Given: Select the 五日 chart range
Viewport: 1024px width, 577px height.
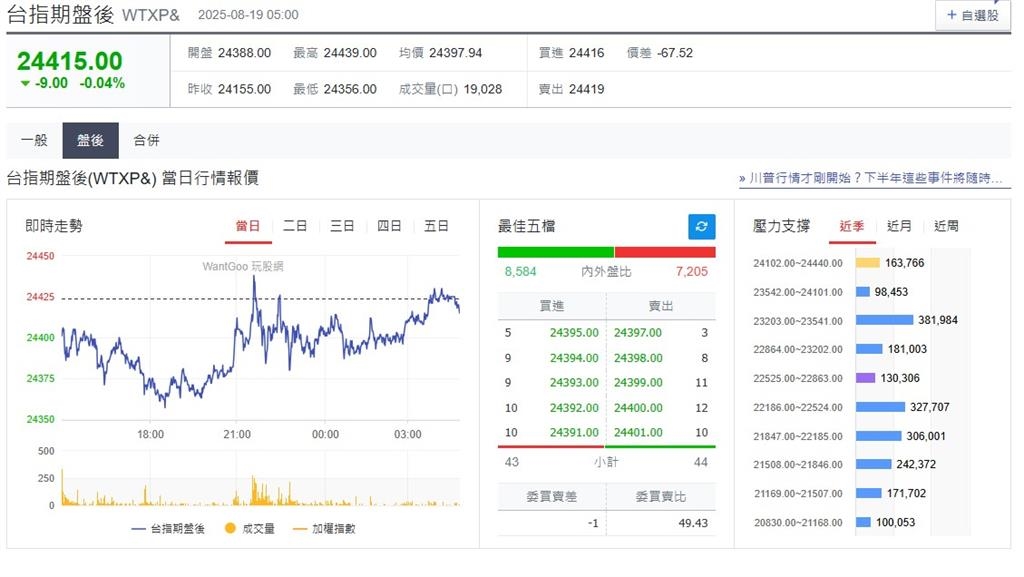Looking at the screenshot, I should [x=436, y=226].
